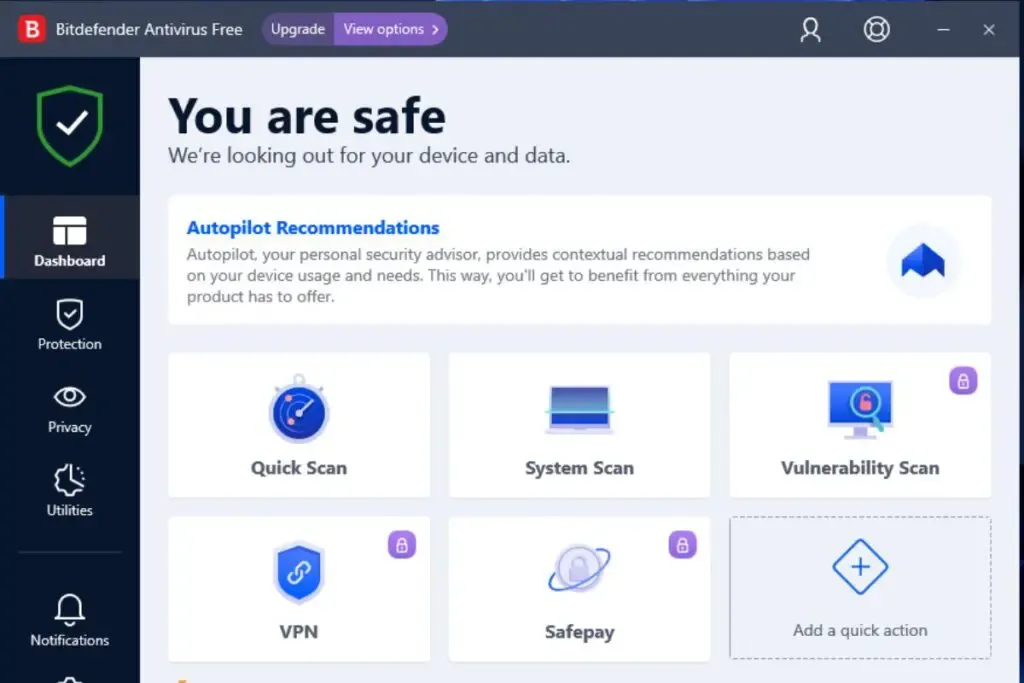Click the VPN shield link icon
The image size is (1024, 683).
click(x=299, y=573)
